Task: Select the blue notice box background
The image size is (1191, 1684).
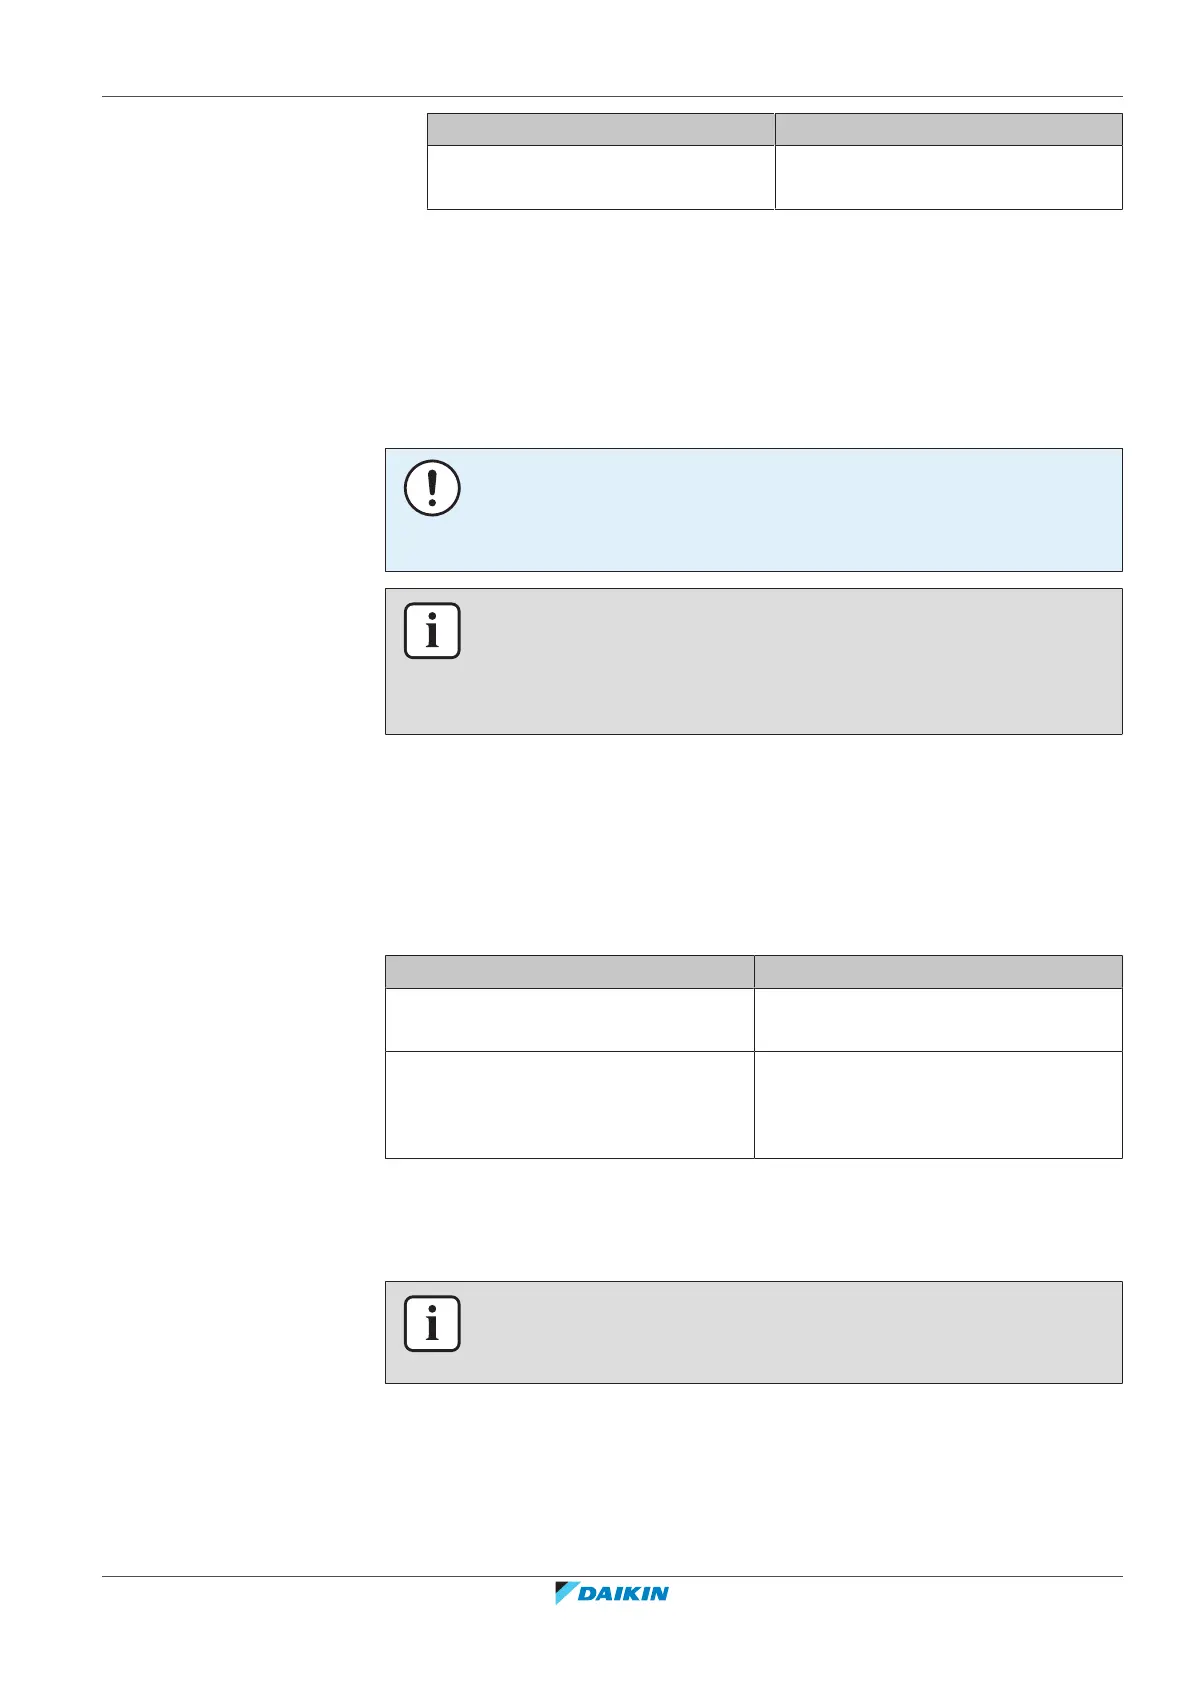Action: click(780, 510)
